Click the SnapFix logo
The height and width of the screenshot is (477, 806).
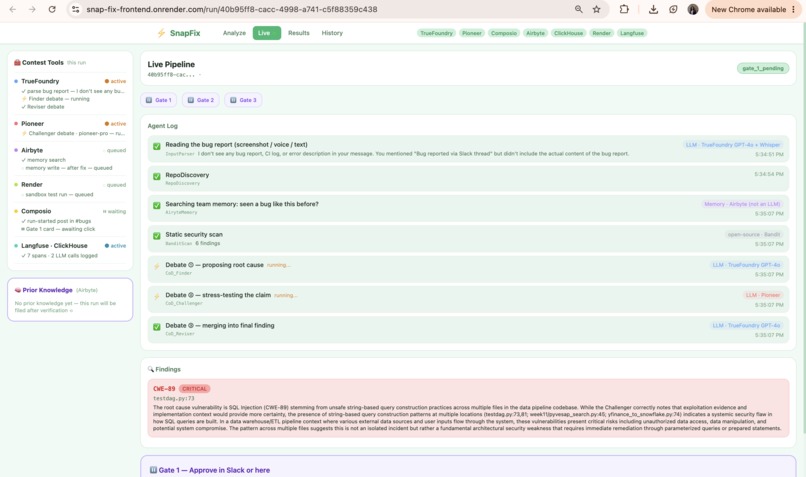178,33
